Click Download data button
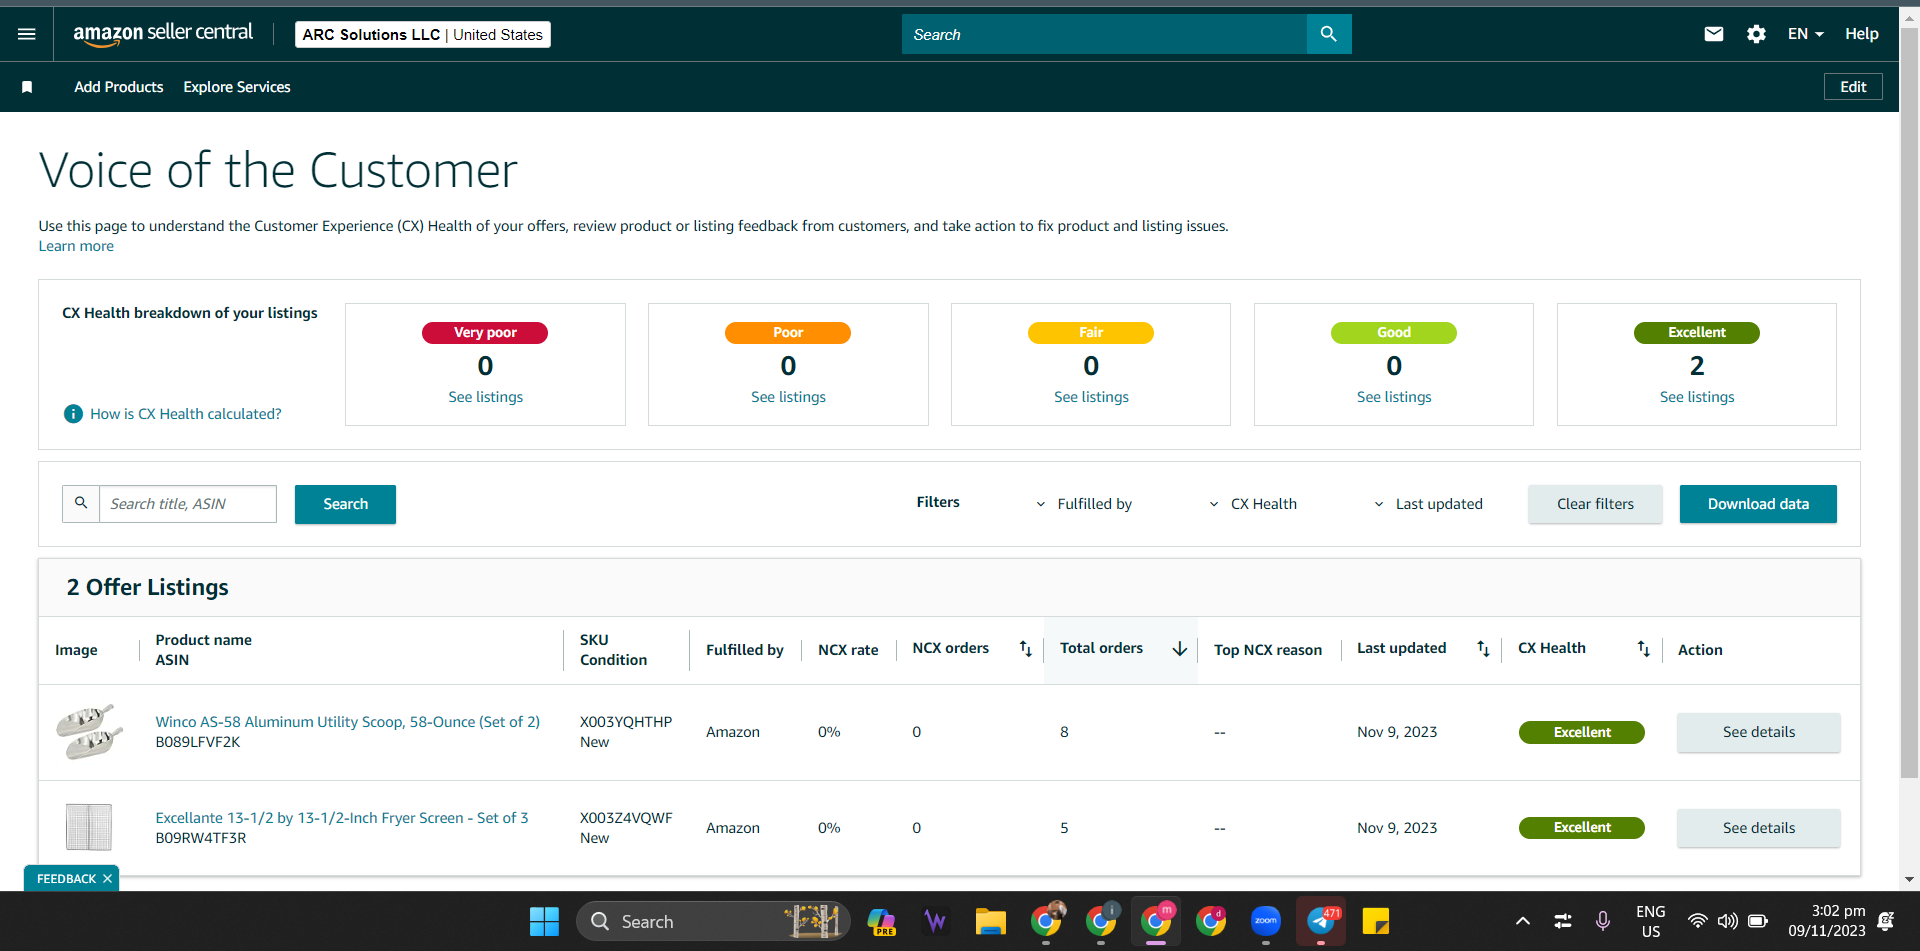The width and height of the screenshot is (1920, 951). click(x=1758, y=504)
